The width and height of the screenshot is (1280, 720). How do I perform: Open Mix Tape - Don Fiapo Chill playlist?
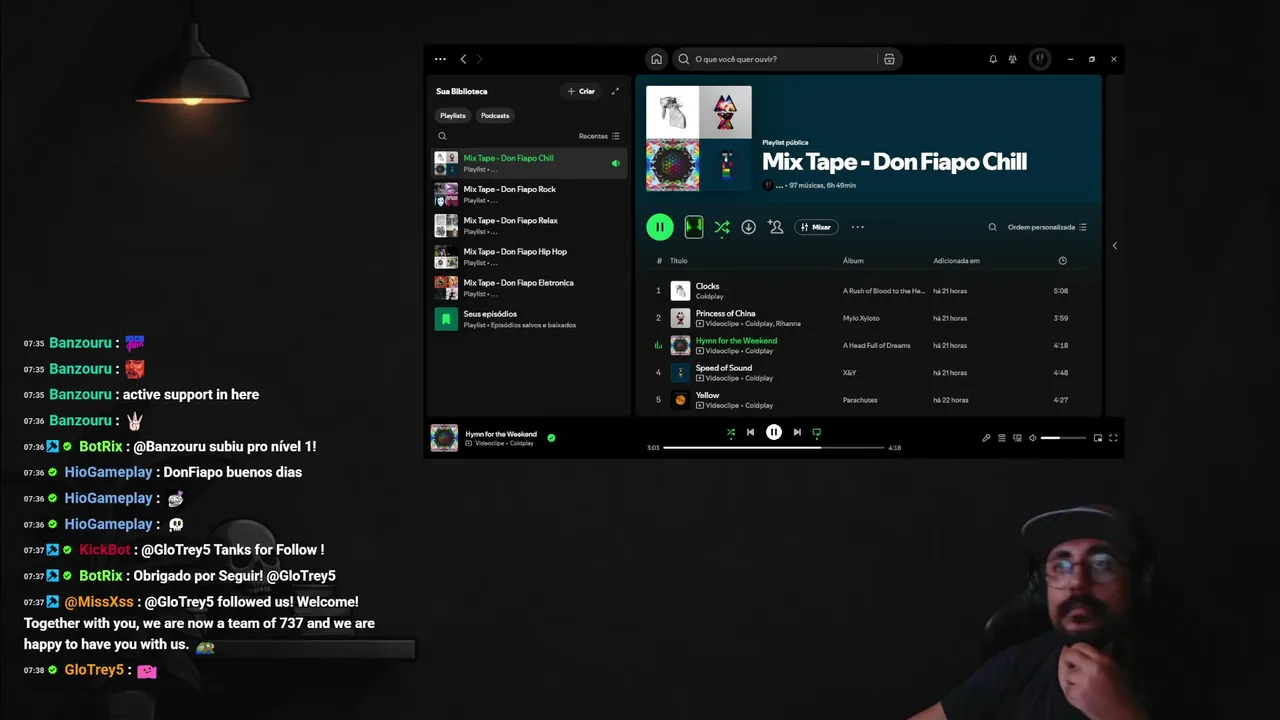pos(529,163)
